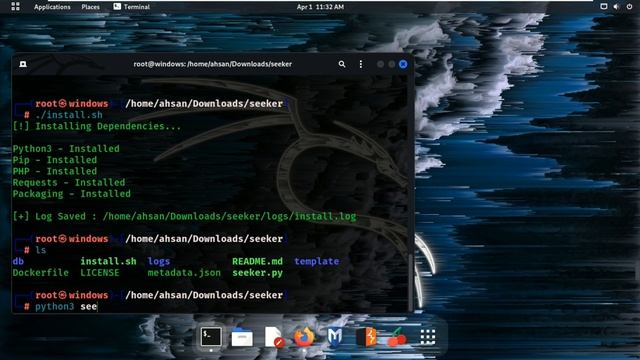Click the new tab icon in terminal titlebar
Image resolution: width=640 pixels, height=360 pixels.
click(23, 64)
